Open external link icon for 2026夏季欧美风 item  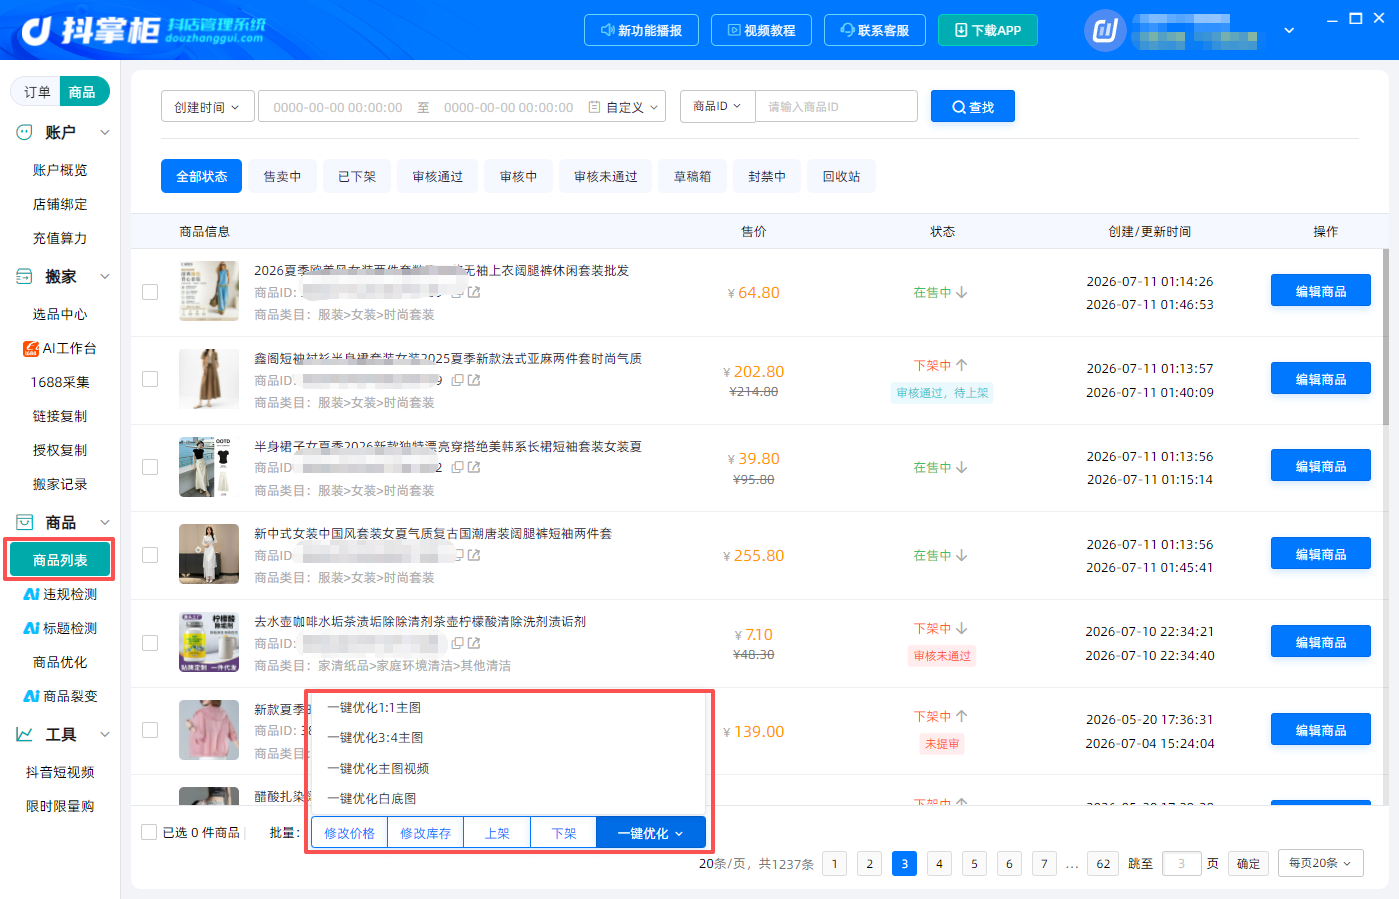(474, 292)
